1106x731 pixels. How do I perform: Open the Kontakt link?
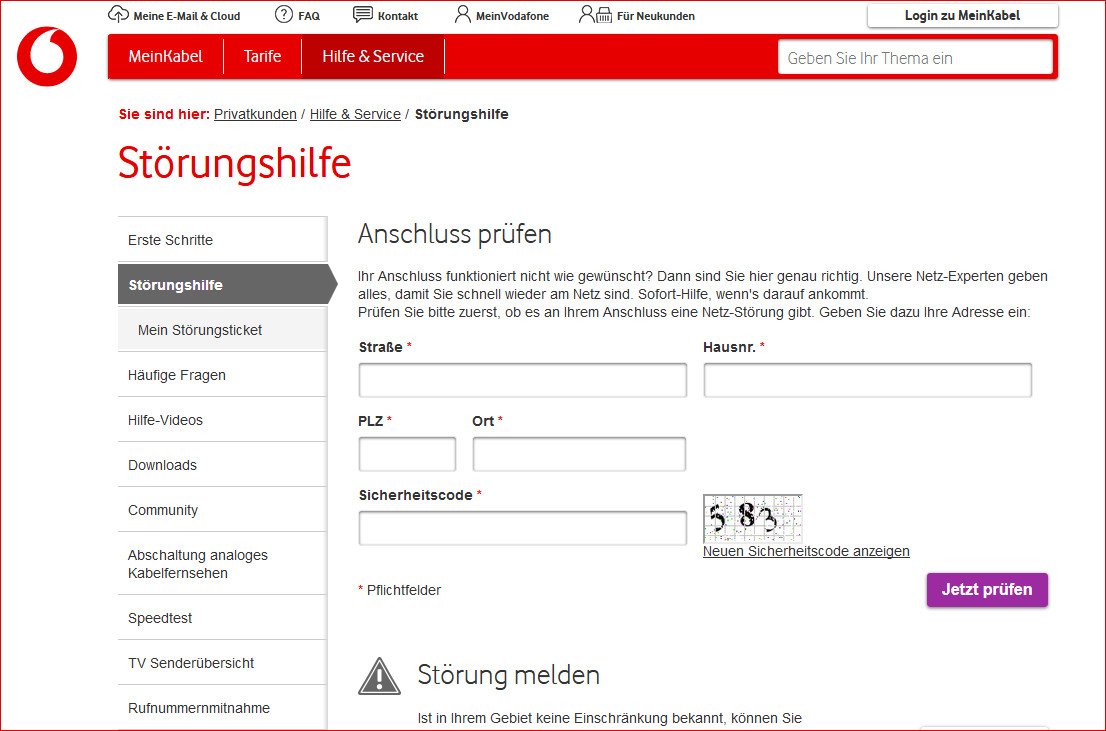point(398,16)
